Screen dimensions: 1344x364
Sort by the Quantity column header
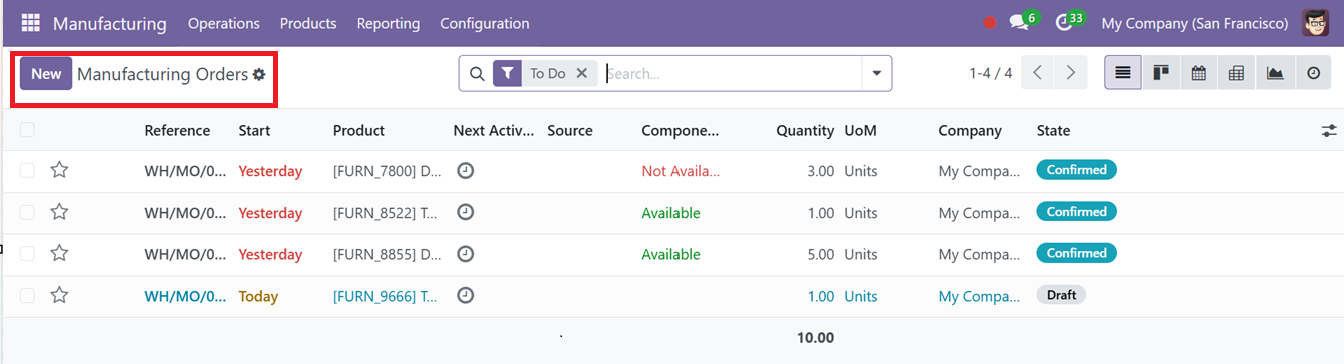[x=805, y=130]
